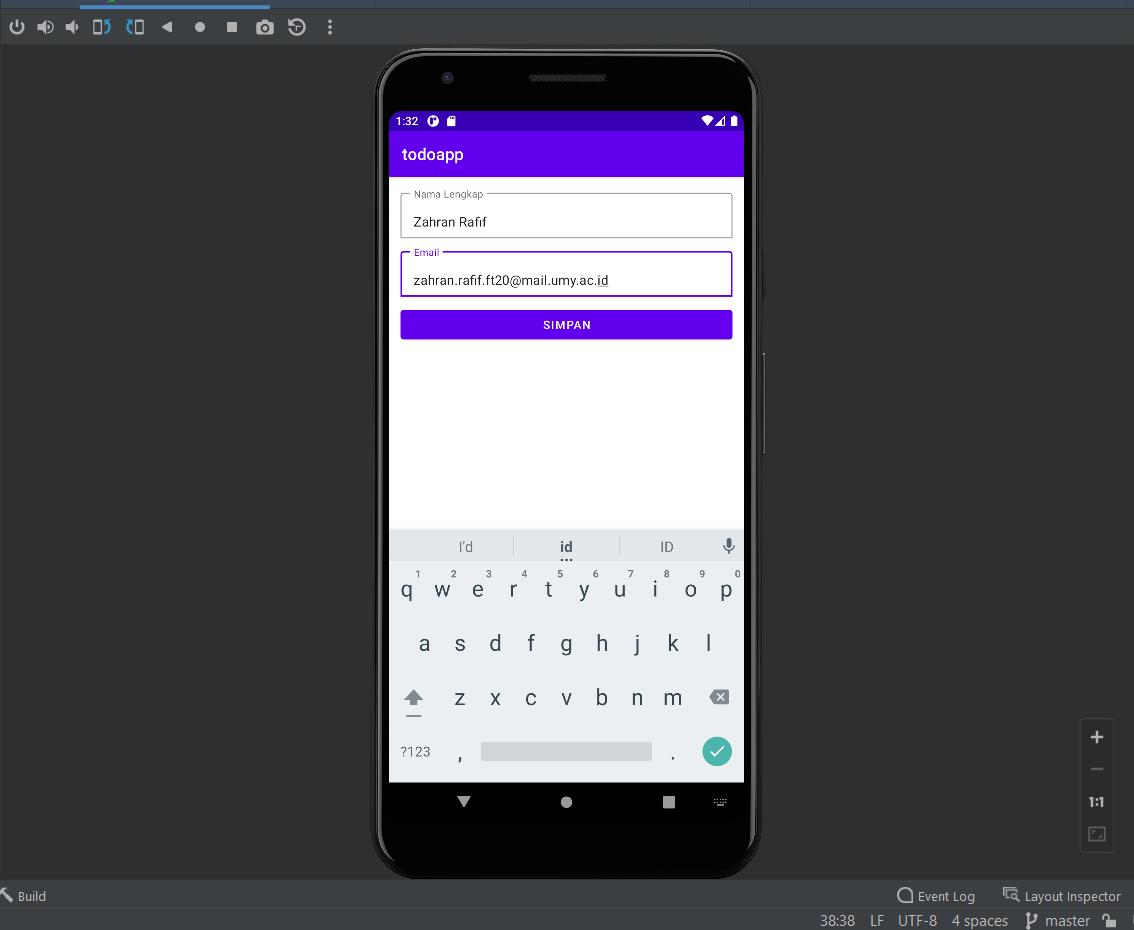This screenshot has width=1134, height=930.
Task: Tap the x key on keyboard
Action: point(495,698)
